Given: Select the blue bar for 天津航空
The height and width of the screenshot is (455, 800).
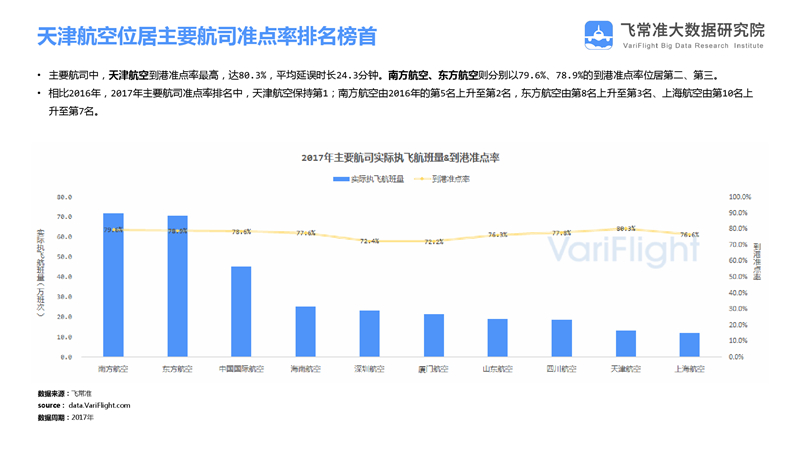Looking at the screenshot, I should (x=626, y=343).
